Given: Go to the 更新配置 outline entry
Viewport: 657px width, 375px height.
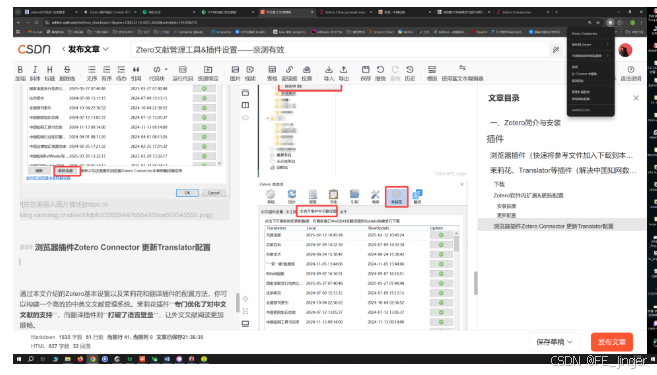Looking at the screenshot, I should pos(506,215).
